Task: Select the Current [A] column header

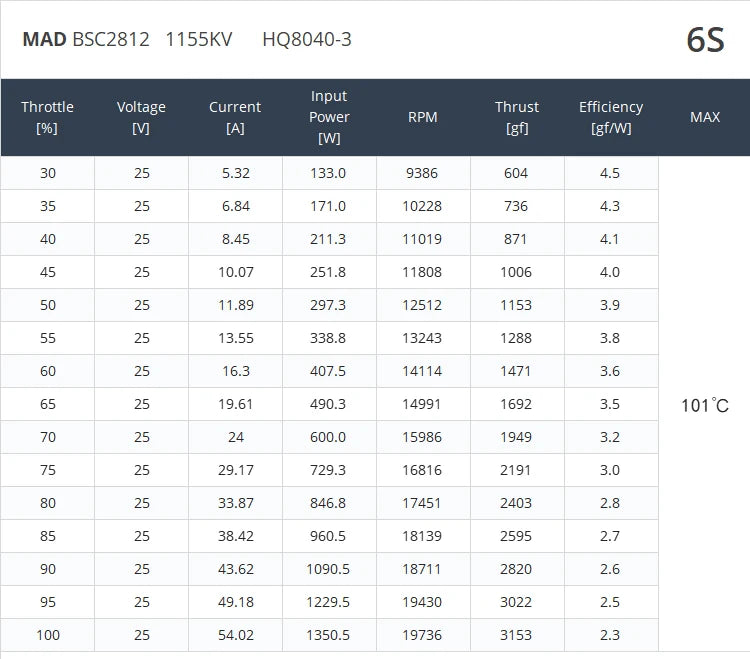Action: pos(235,117)
